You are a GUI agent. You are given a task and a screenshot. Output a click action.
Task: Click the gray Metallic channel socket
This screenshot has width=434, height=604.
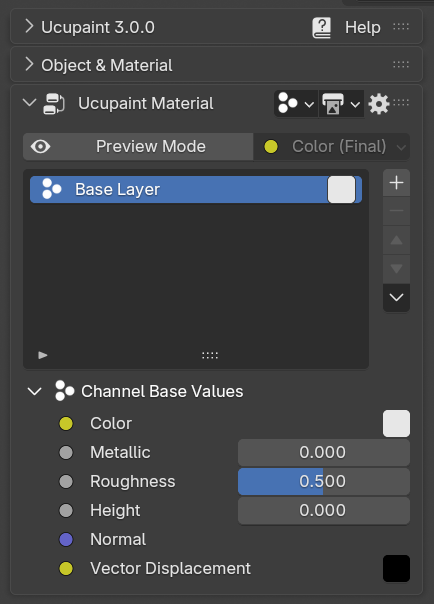click(66, 452)
